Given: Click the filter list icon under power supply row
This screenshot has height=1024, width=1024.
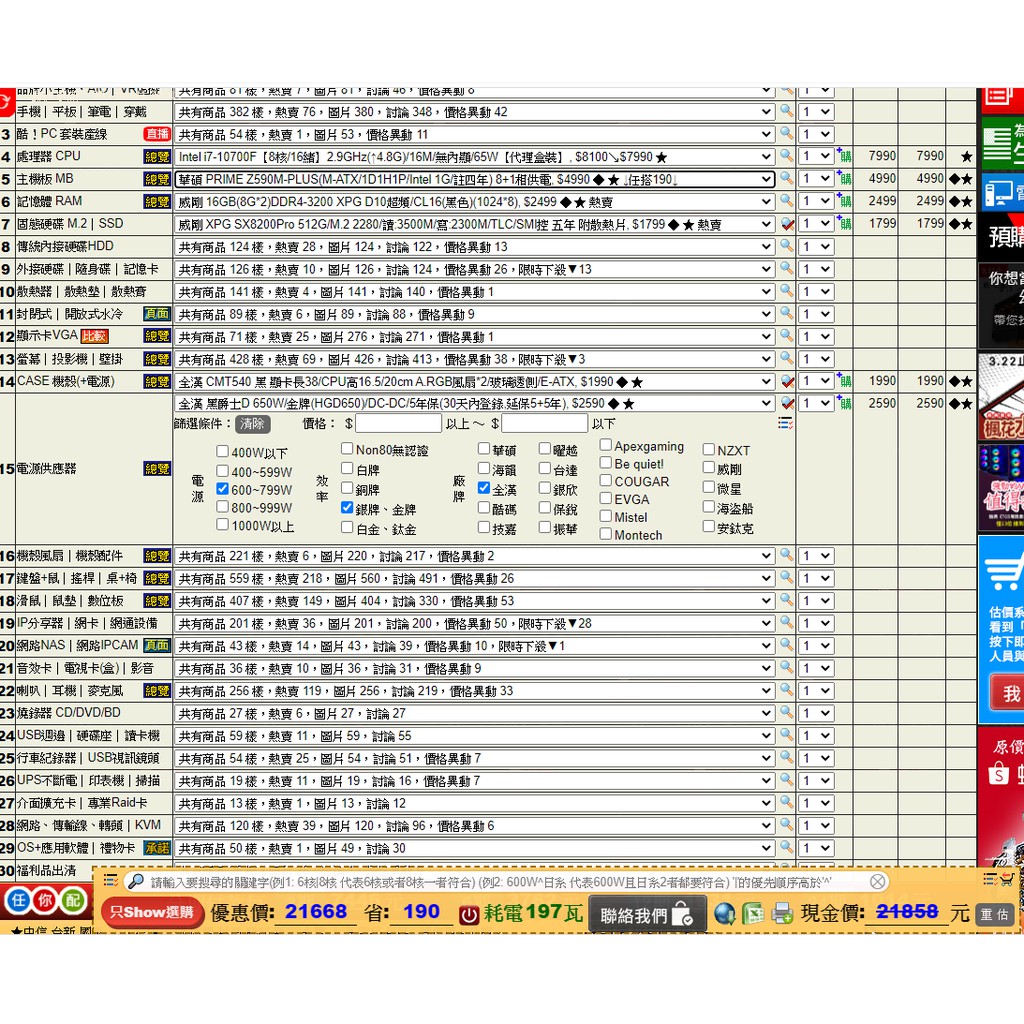Looking at the screenshot, I should tap(786, 423).
